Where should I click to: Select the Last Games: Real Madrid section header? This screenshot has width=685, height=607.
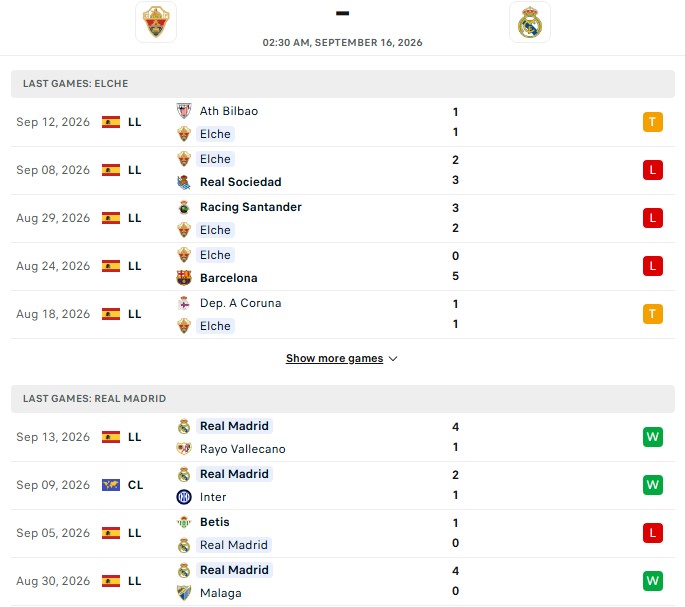coord(343,399)
